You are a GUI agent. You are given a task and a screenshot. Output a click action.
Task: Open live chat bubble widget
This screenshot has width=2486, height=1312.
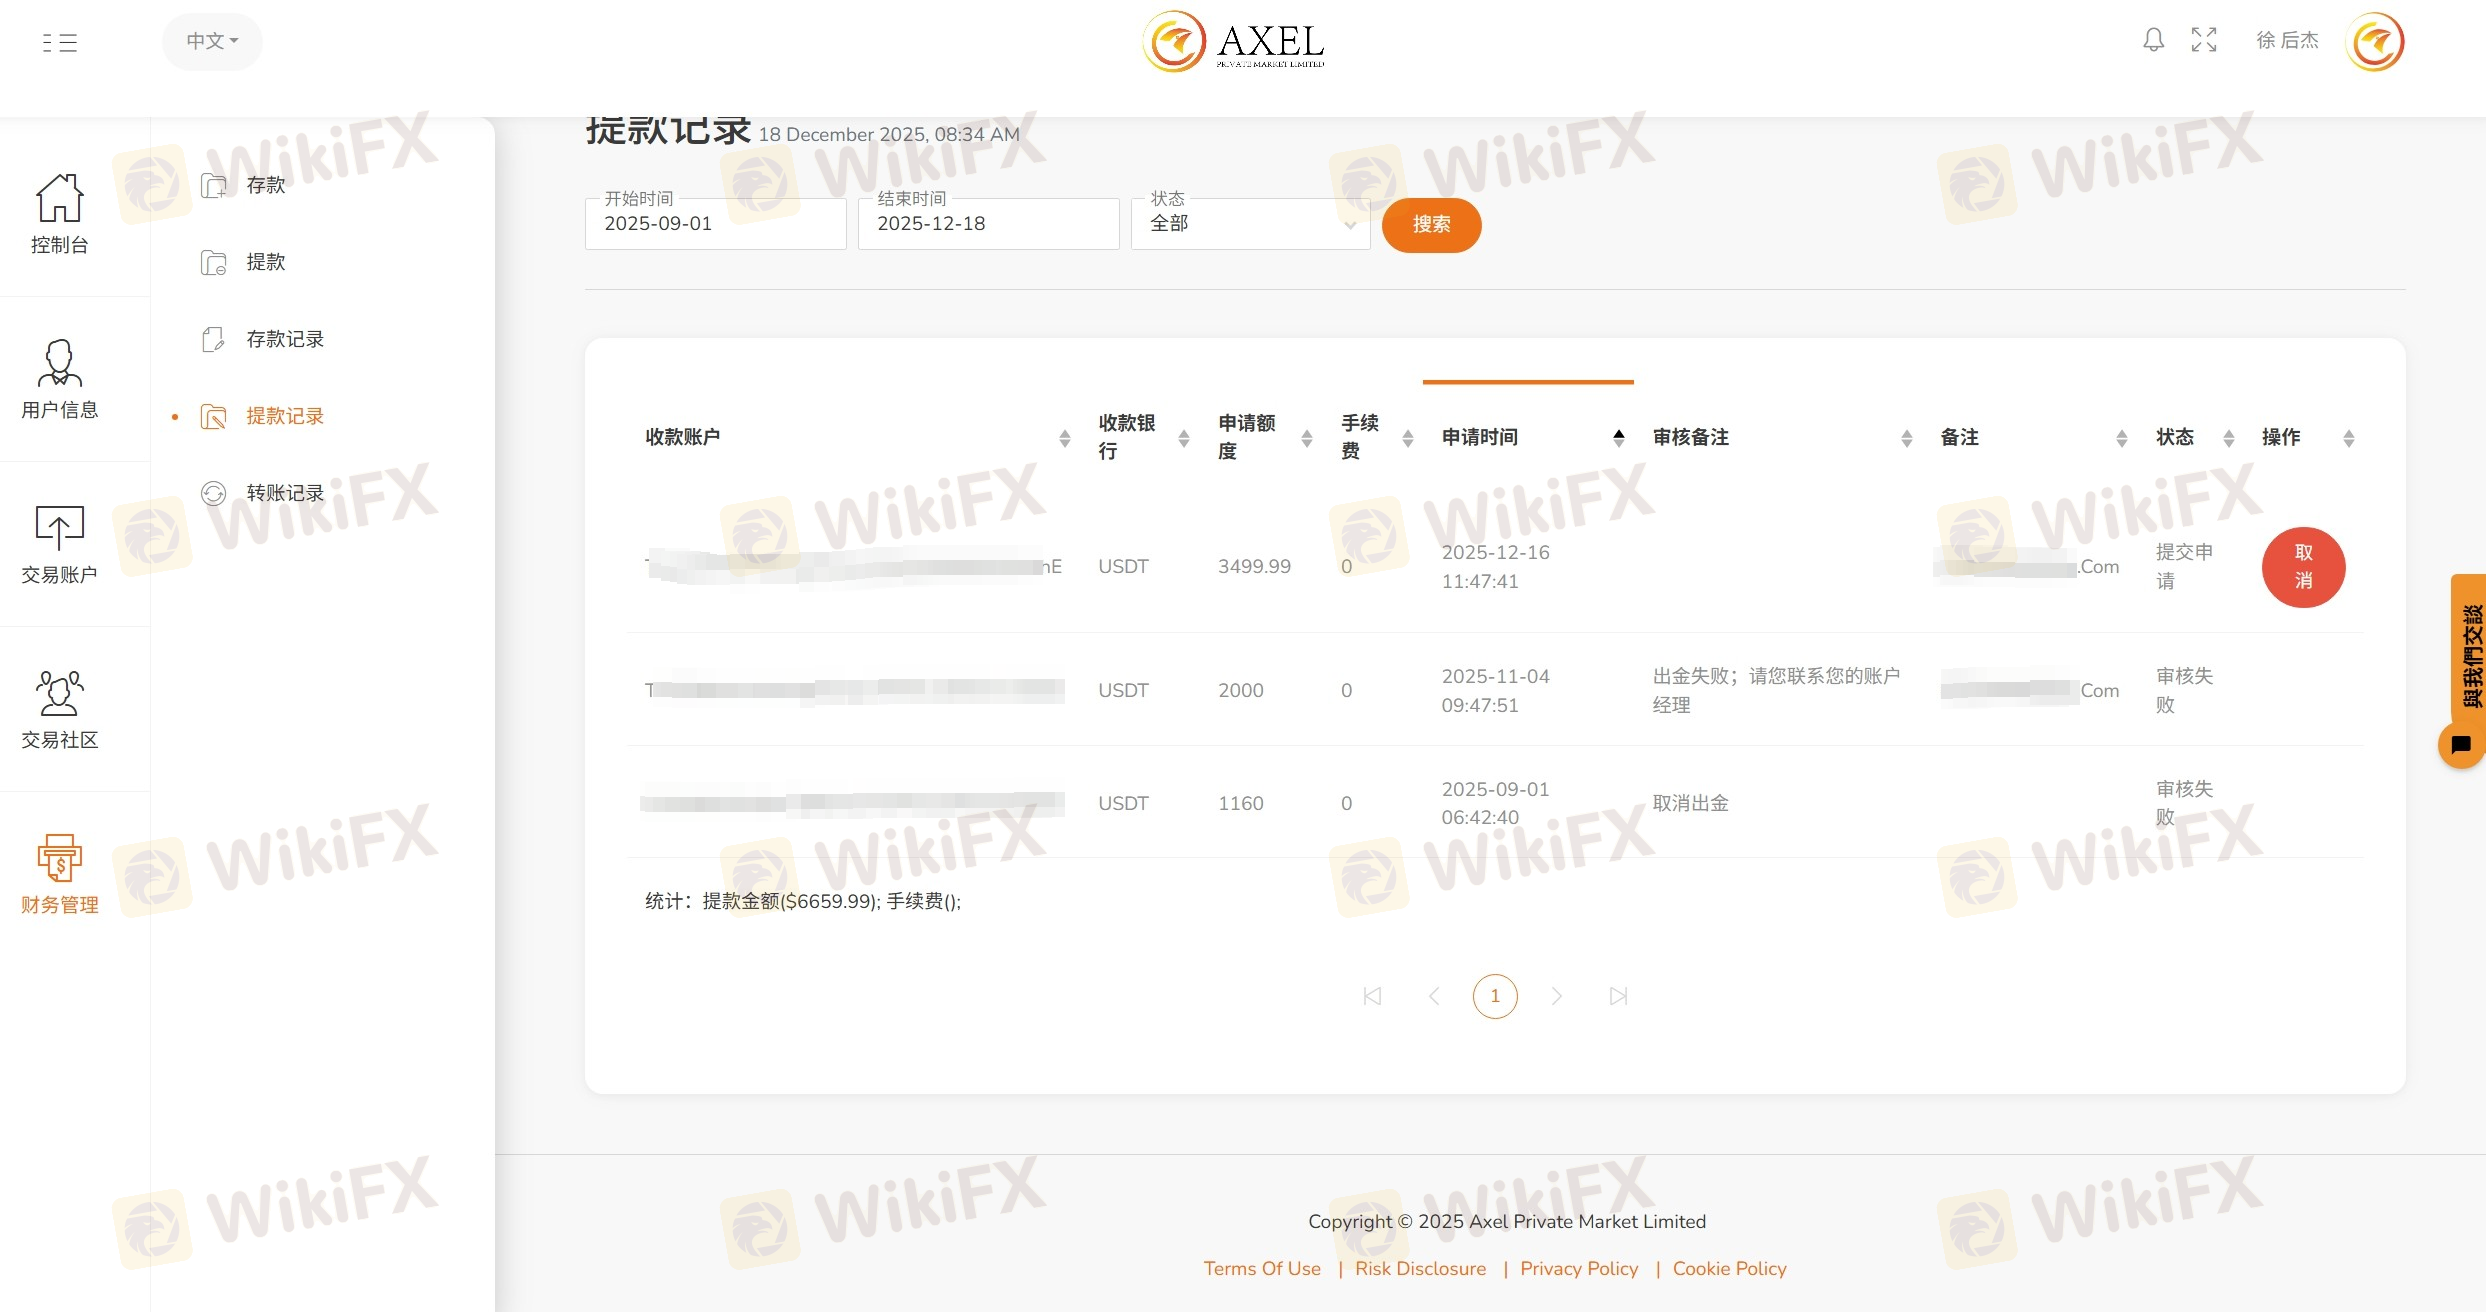click(x=2461, y=745)
